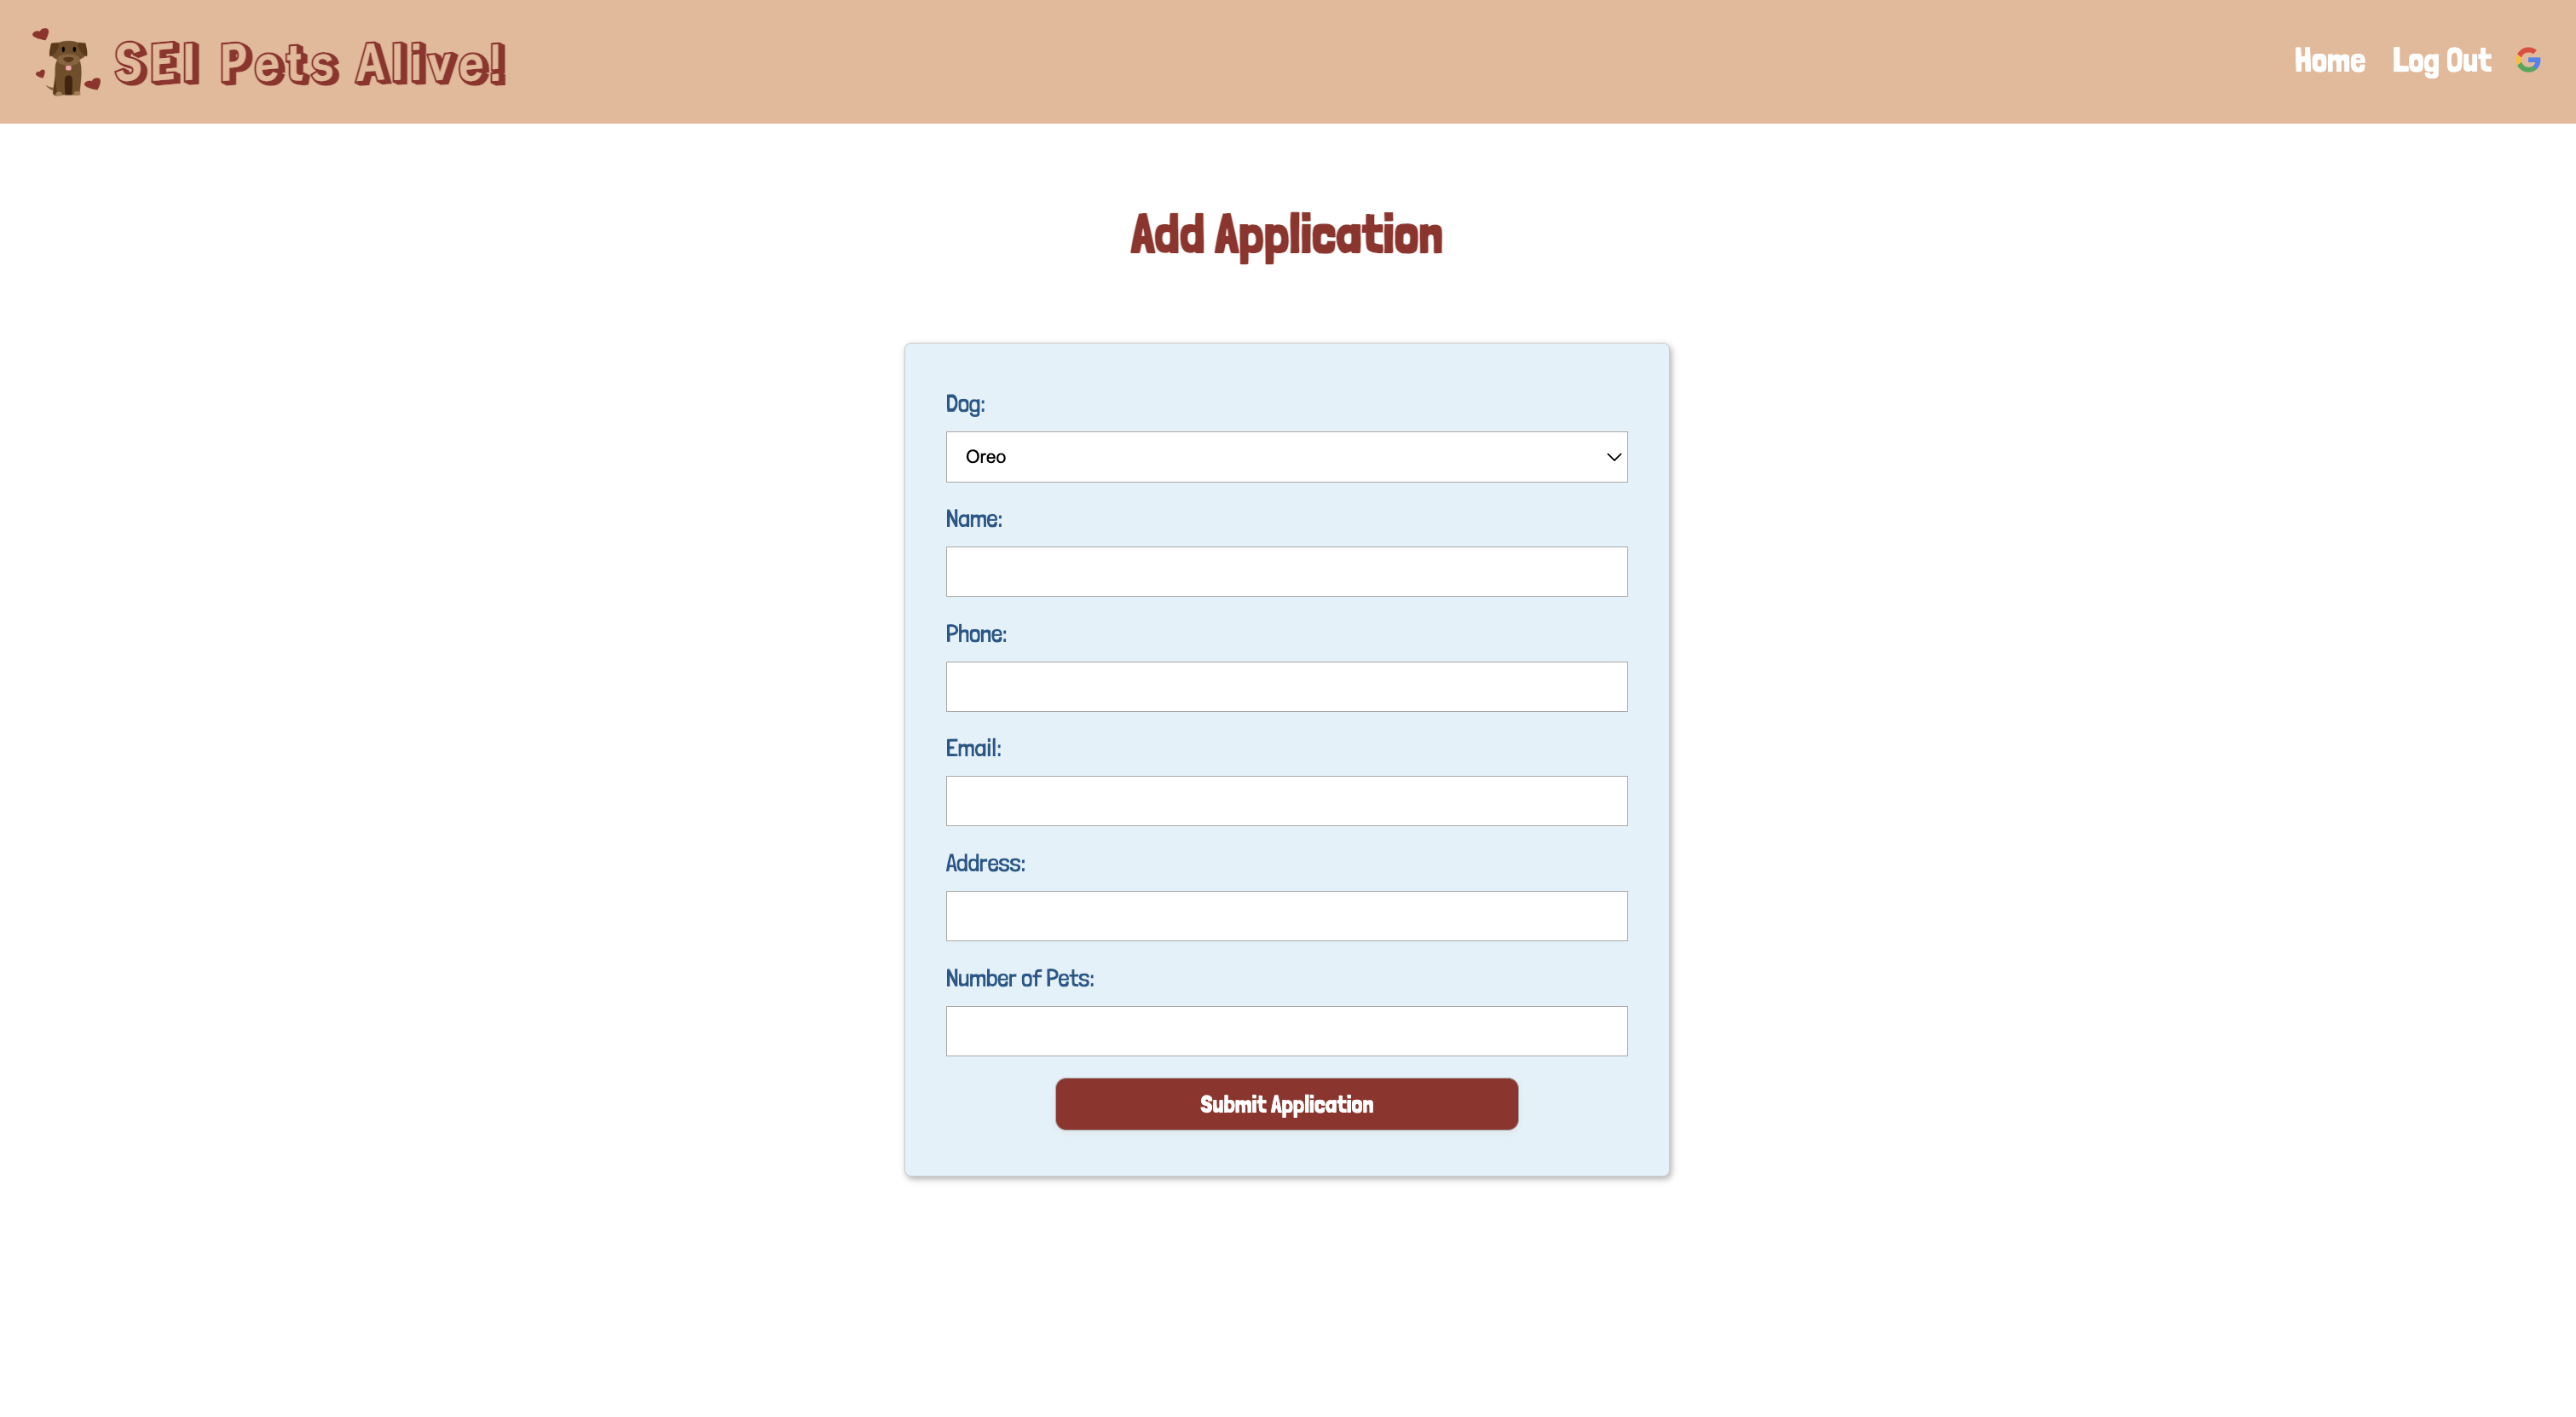Click the Email input field

click(1285, 799)
